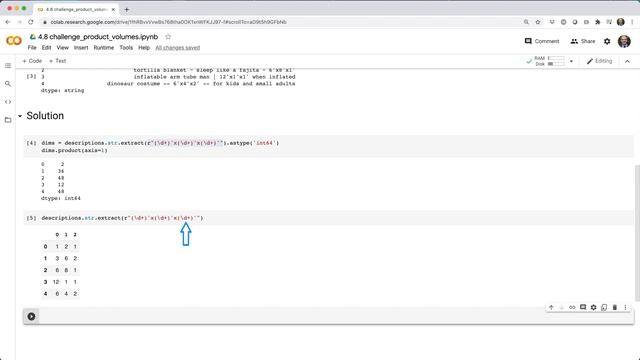Image resolution: width=640 pixels, height=360 pixels.
Task: Click the browser address bar URL
Action: tap(168, 22)
